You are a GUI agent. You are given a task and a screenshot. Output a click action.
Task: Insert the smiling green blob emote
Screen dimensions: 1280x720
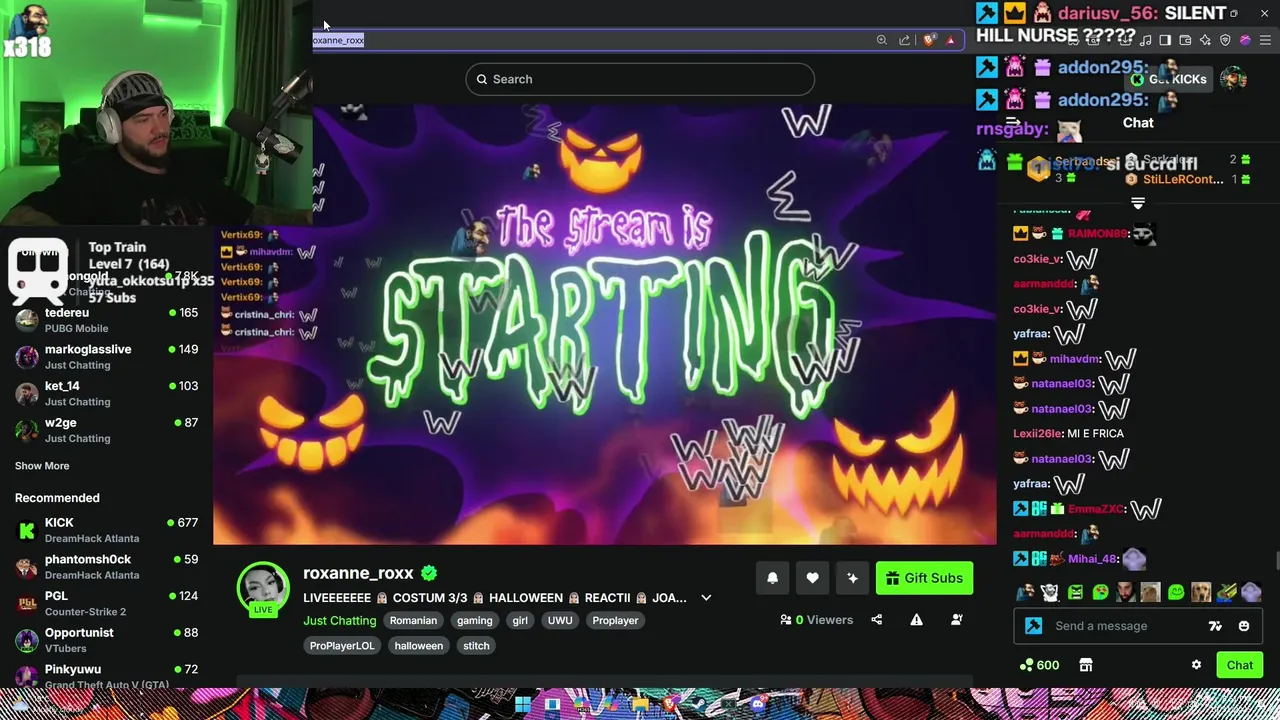click(1176, 592)
